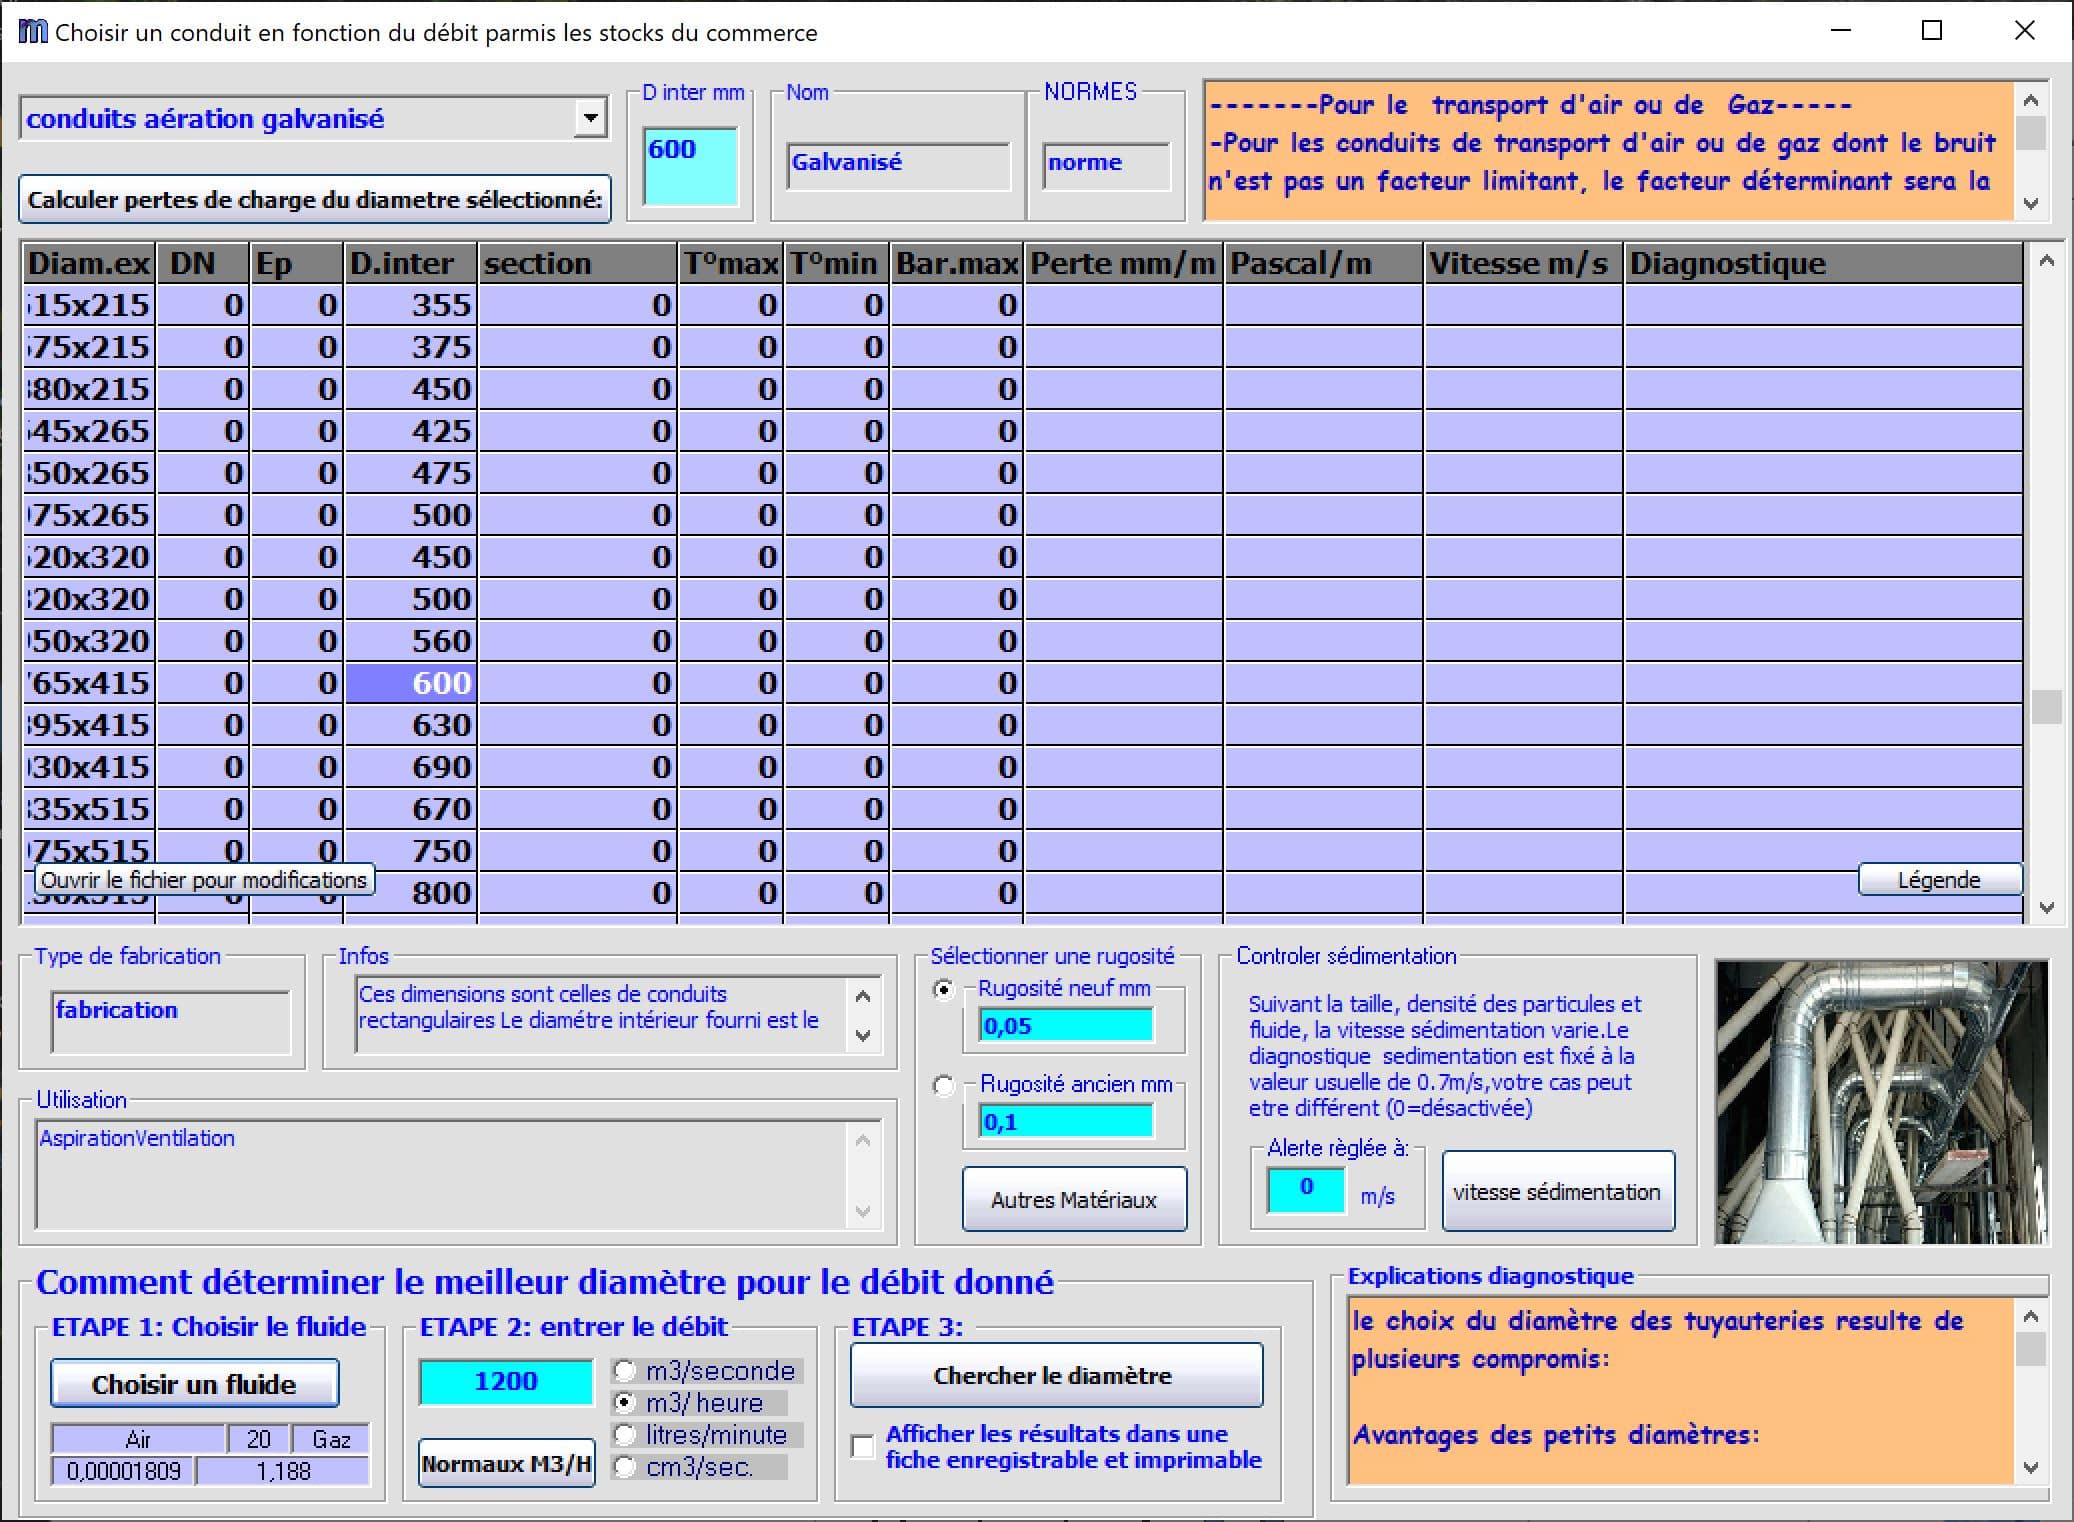Choose litres/minute as the flow unit

pos(627,1435)
